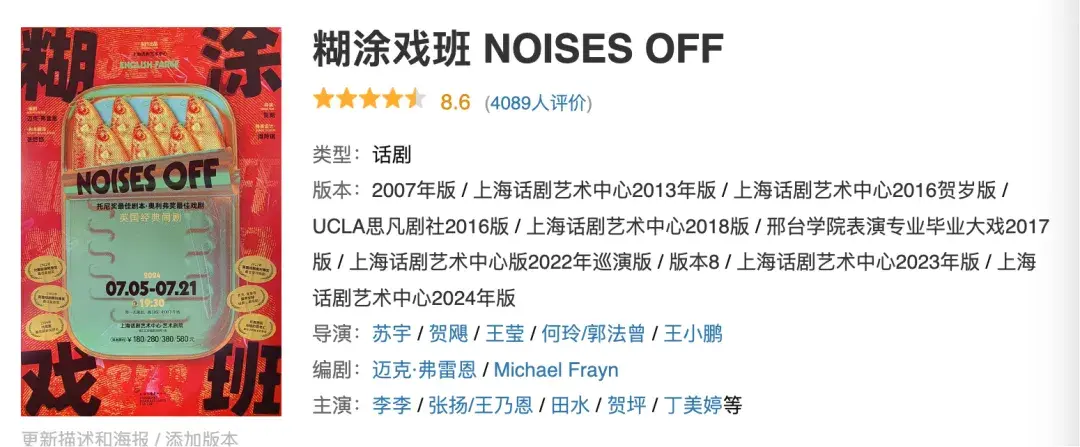Click the 8.6 rating score
1080x447 pixels.
pyautogui.click(x=455, y=101)
